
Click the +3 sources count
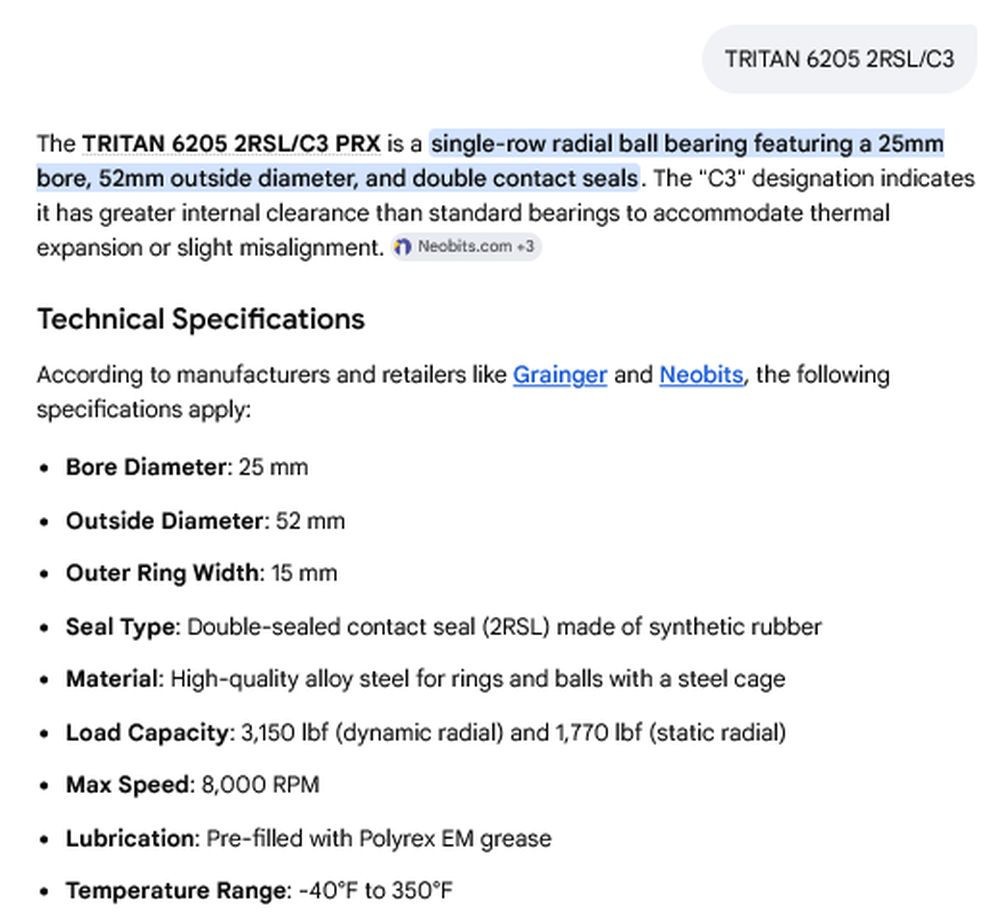(x=526, y=246)
